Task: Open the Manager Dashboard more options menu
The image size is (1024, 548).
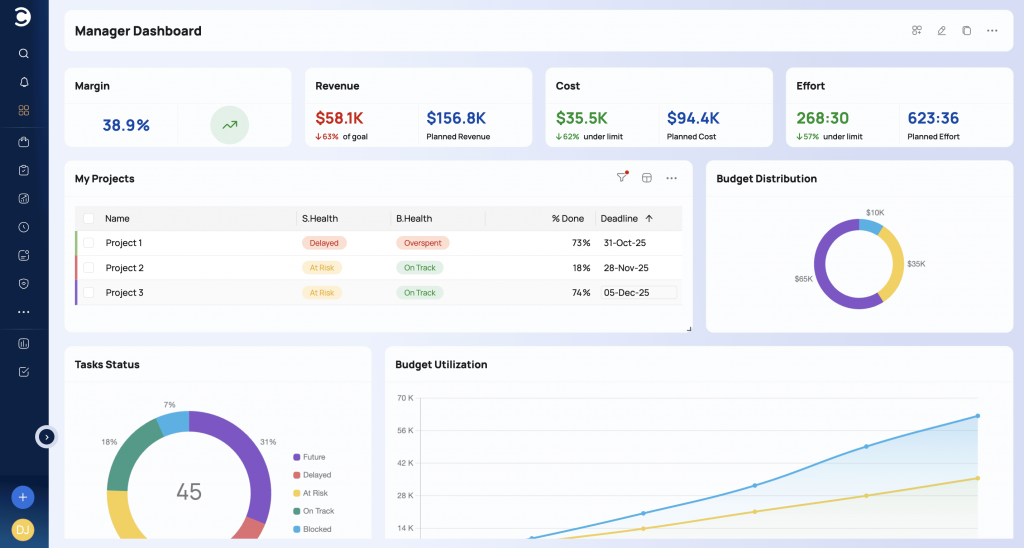Action: 992,31
